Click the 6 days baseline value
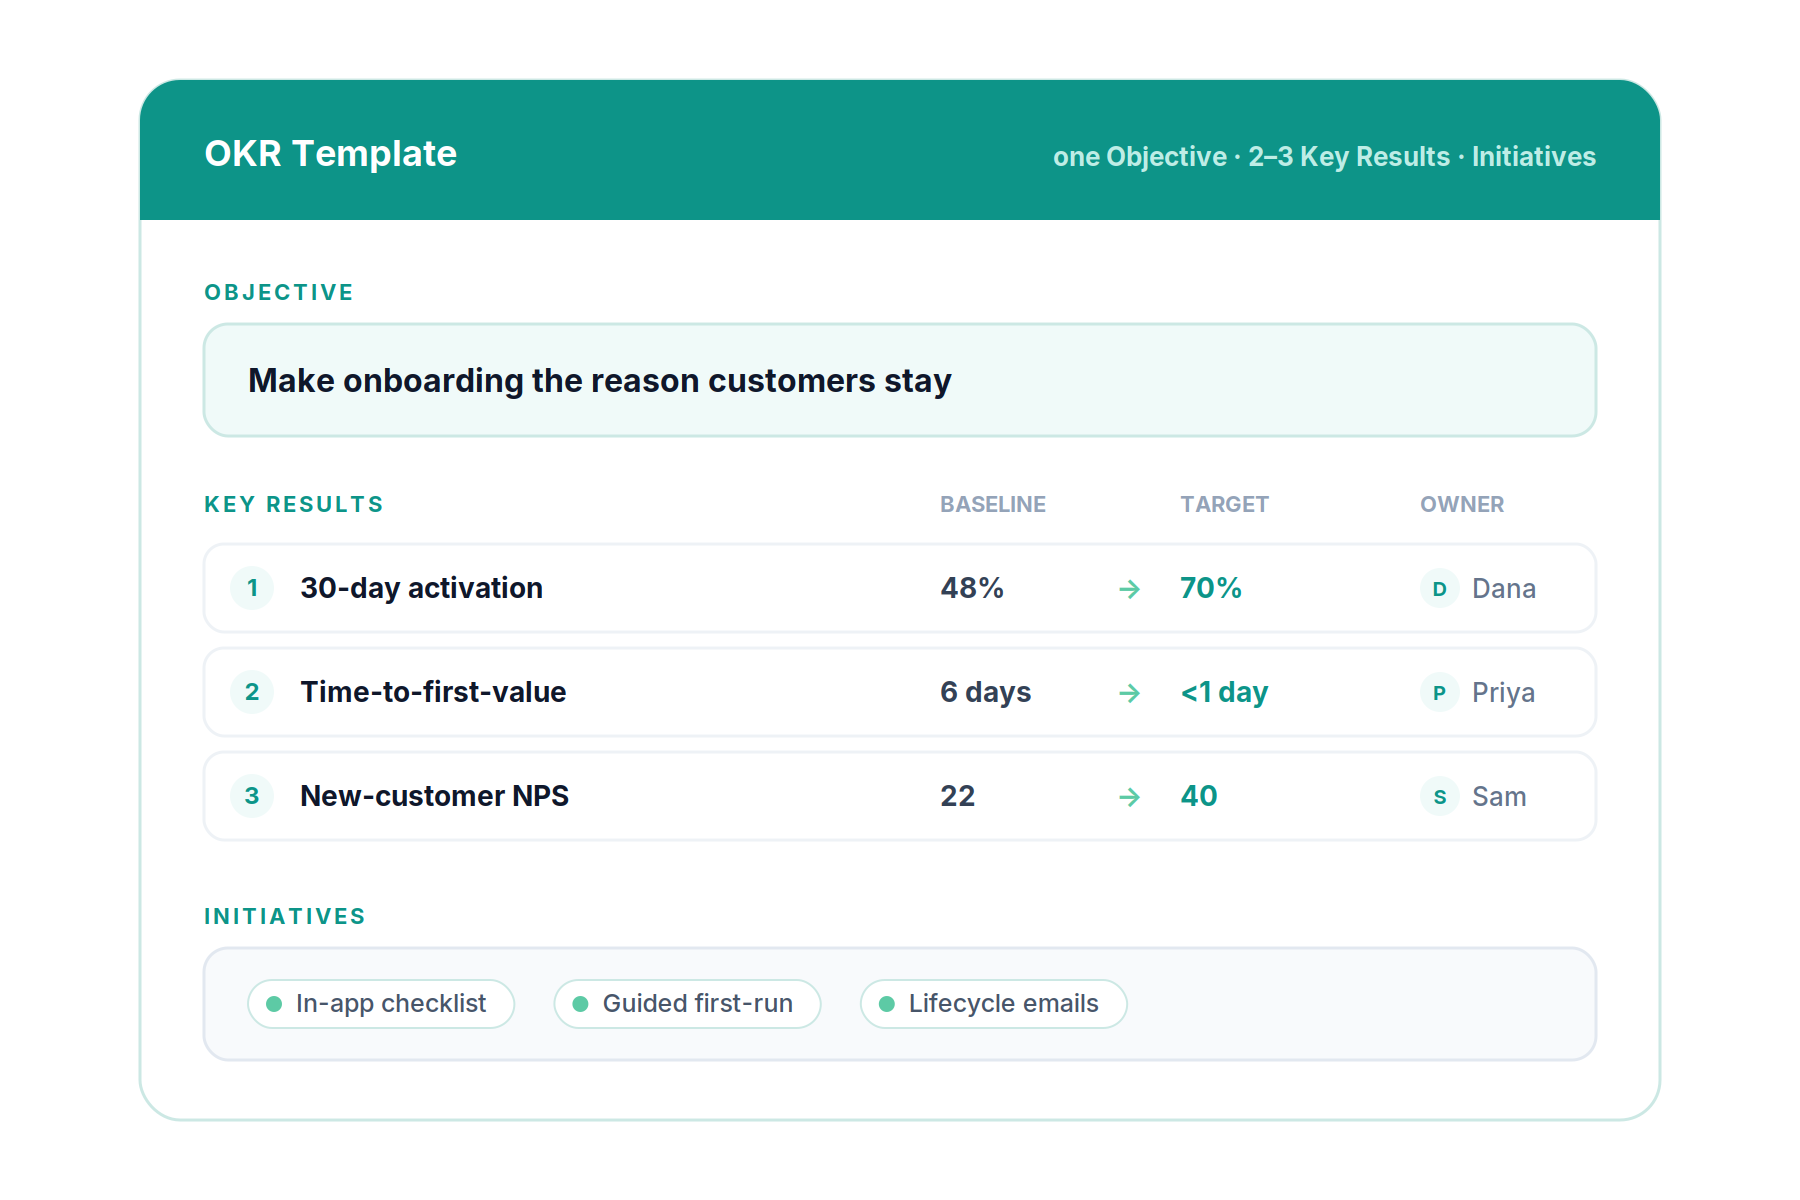Viewport: 1800px width, 1200px height. [986, 692]
